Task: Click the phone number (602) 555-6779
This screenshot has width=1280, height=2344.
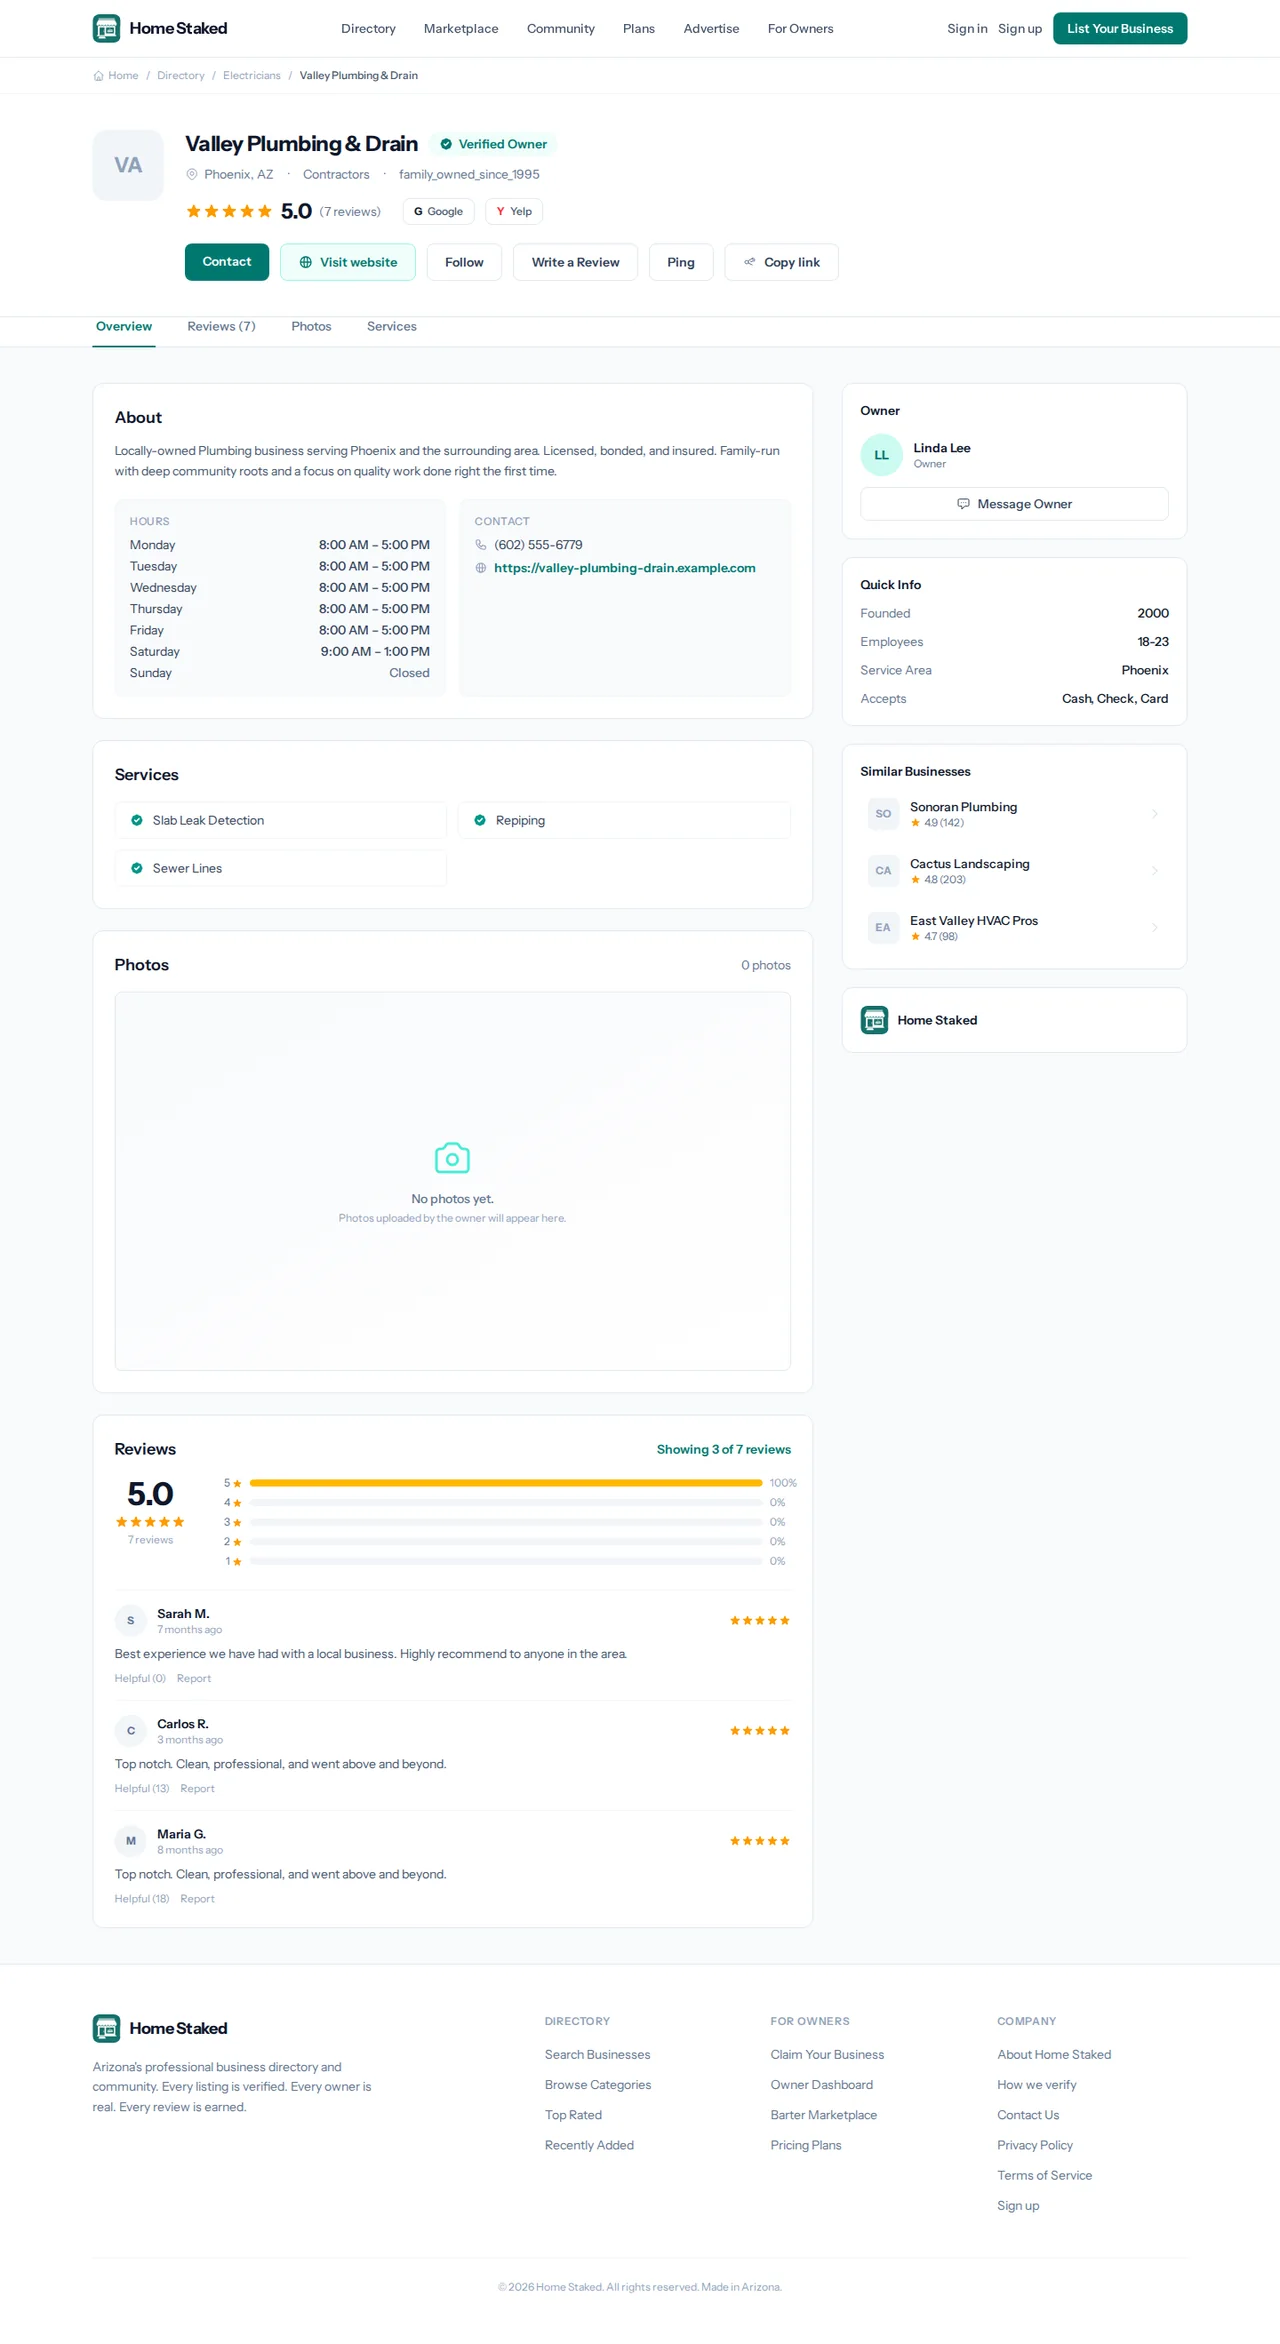Action: tap(538, 545)
